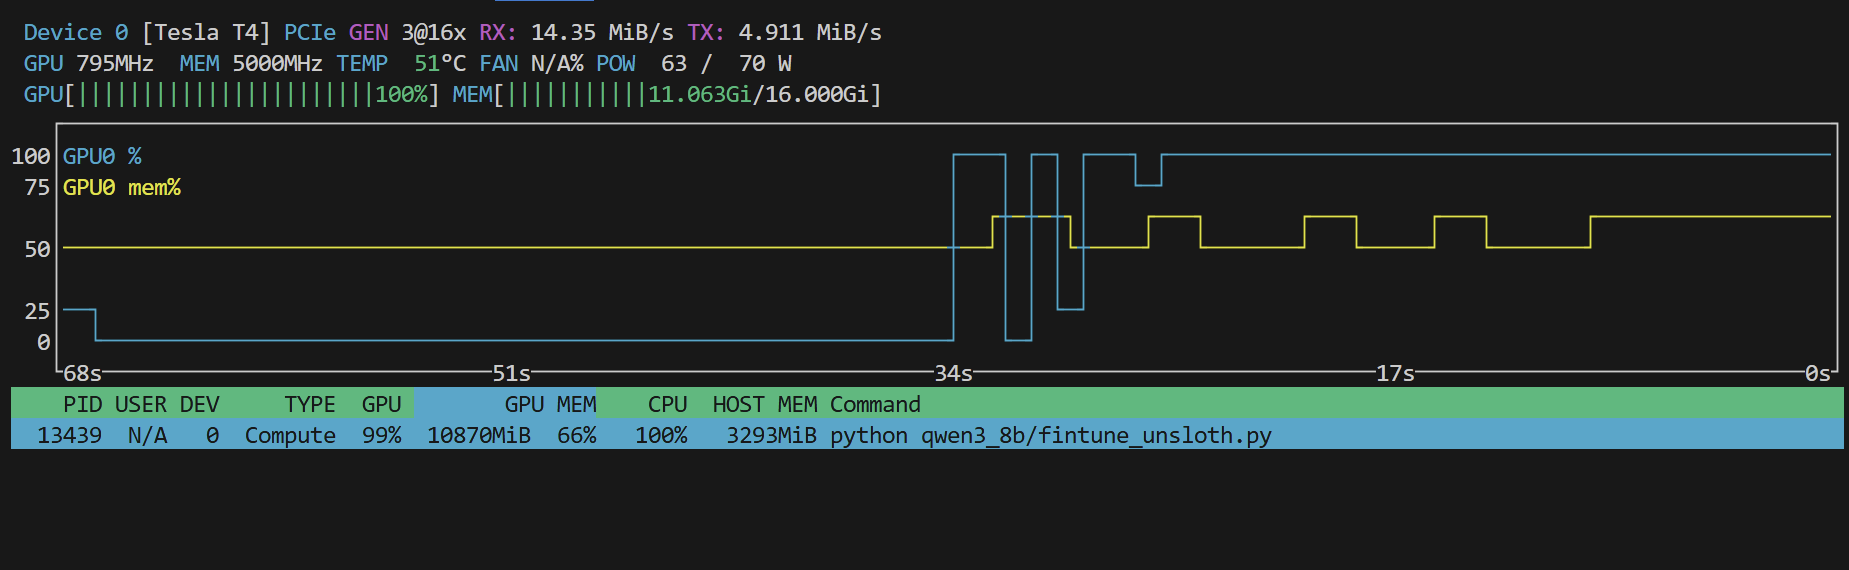Click the CPU column header

(x=667, y=404)
